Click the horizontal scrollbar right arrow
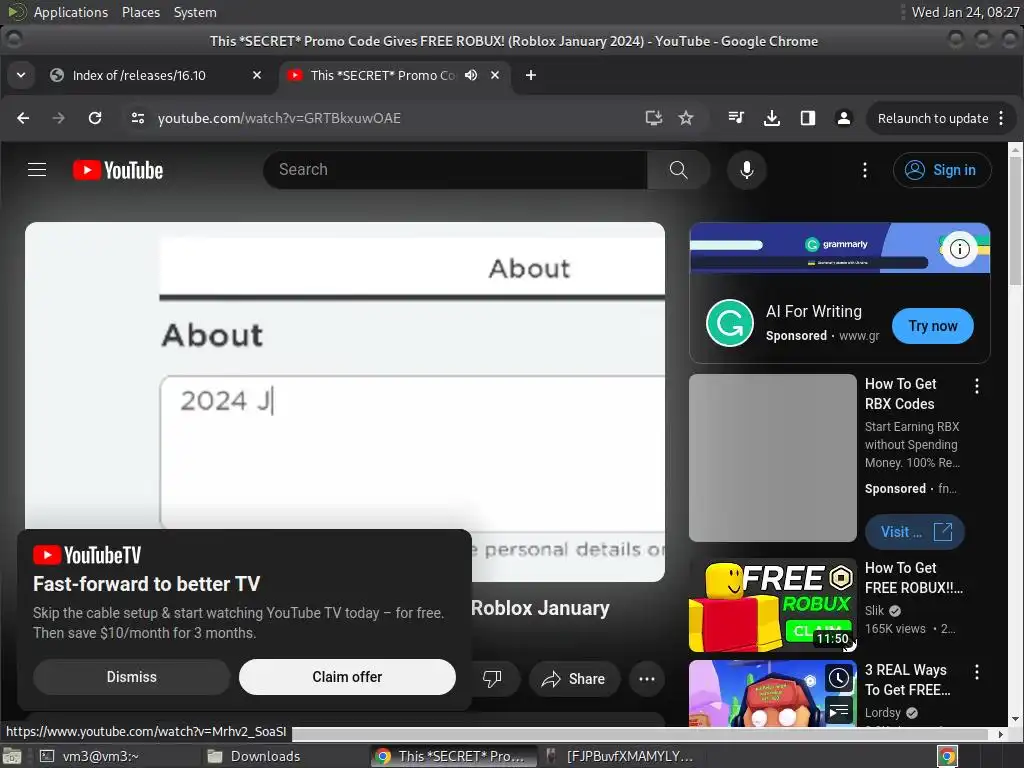This screenshot has width=1024, height=768. coord(1000,734)
